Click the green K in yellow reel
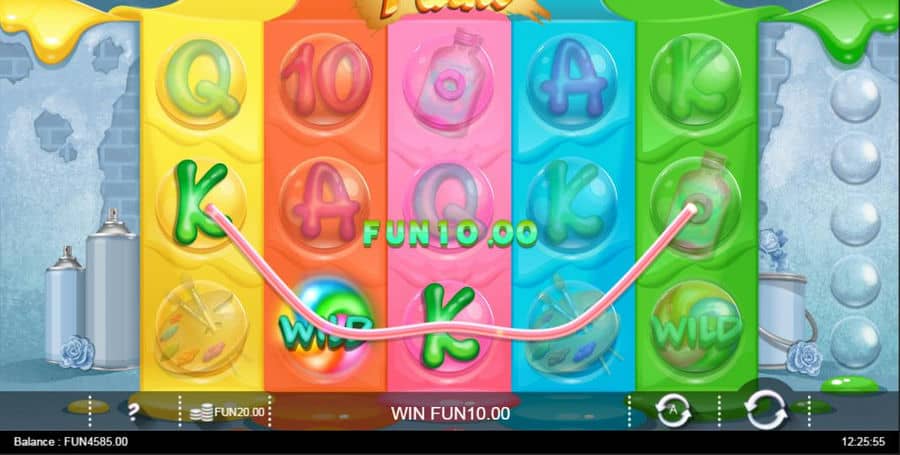 (201, 201)
